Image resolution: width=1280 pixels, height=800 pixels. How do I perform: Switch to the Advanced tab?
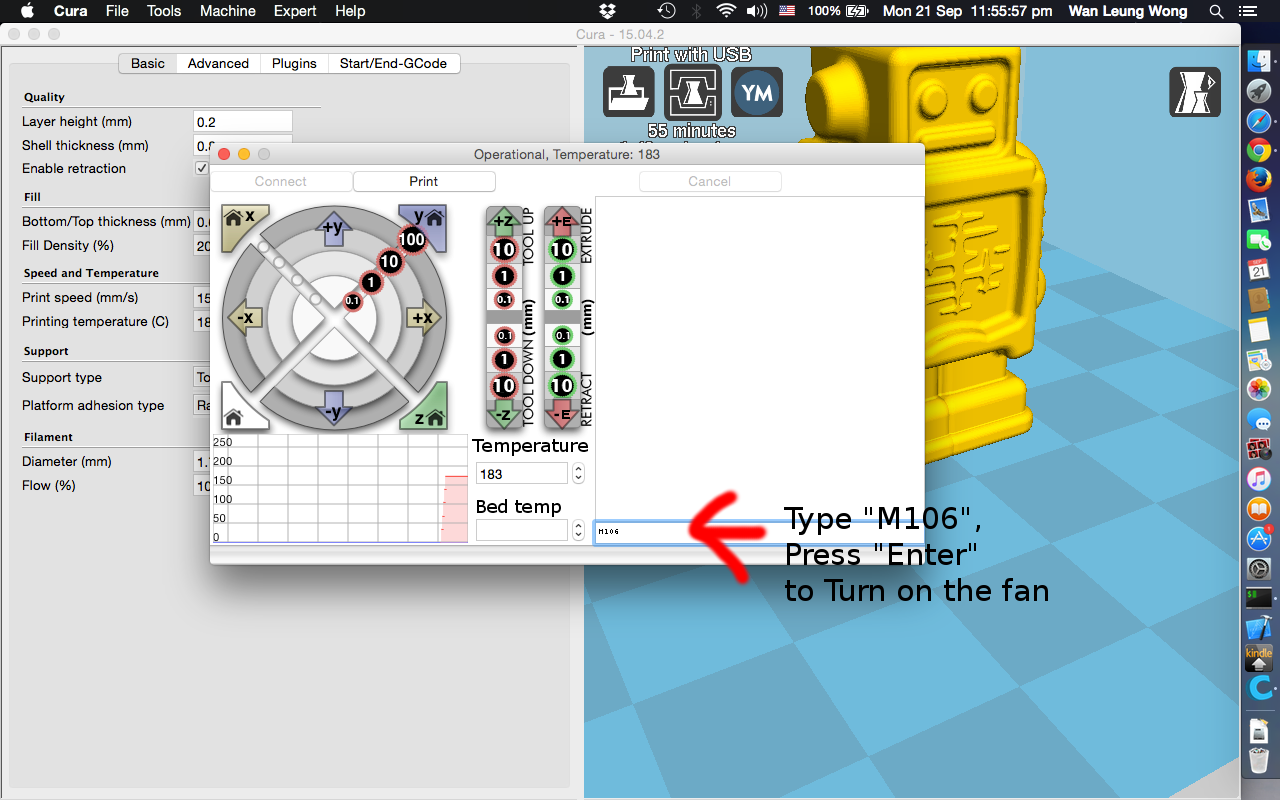click(x=218, y=63)
